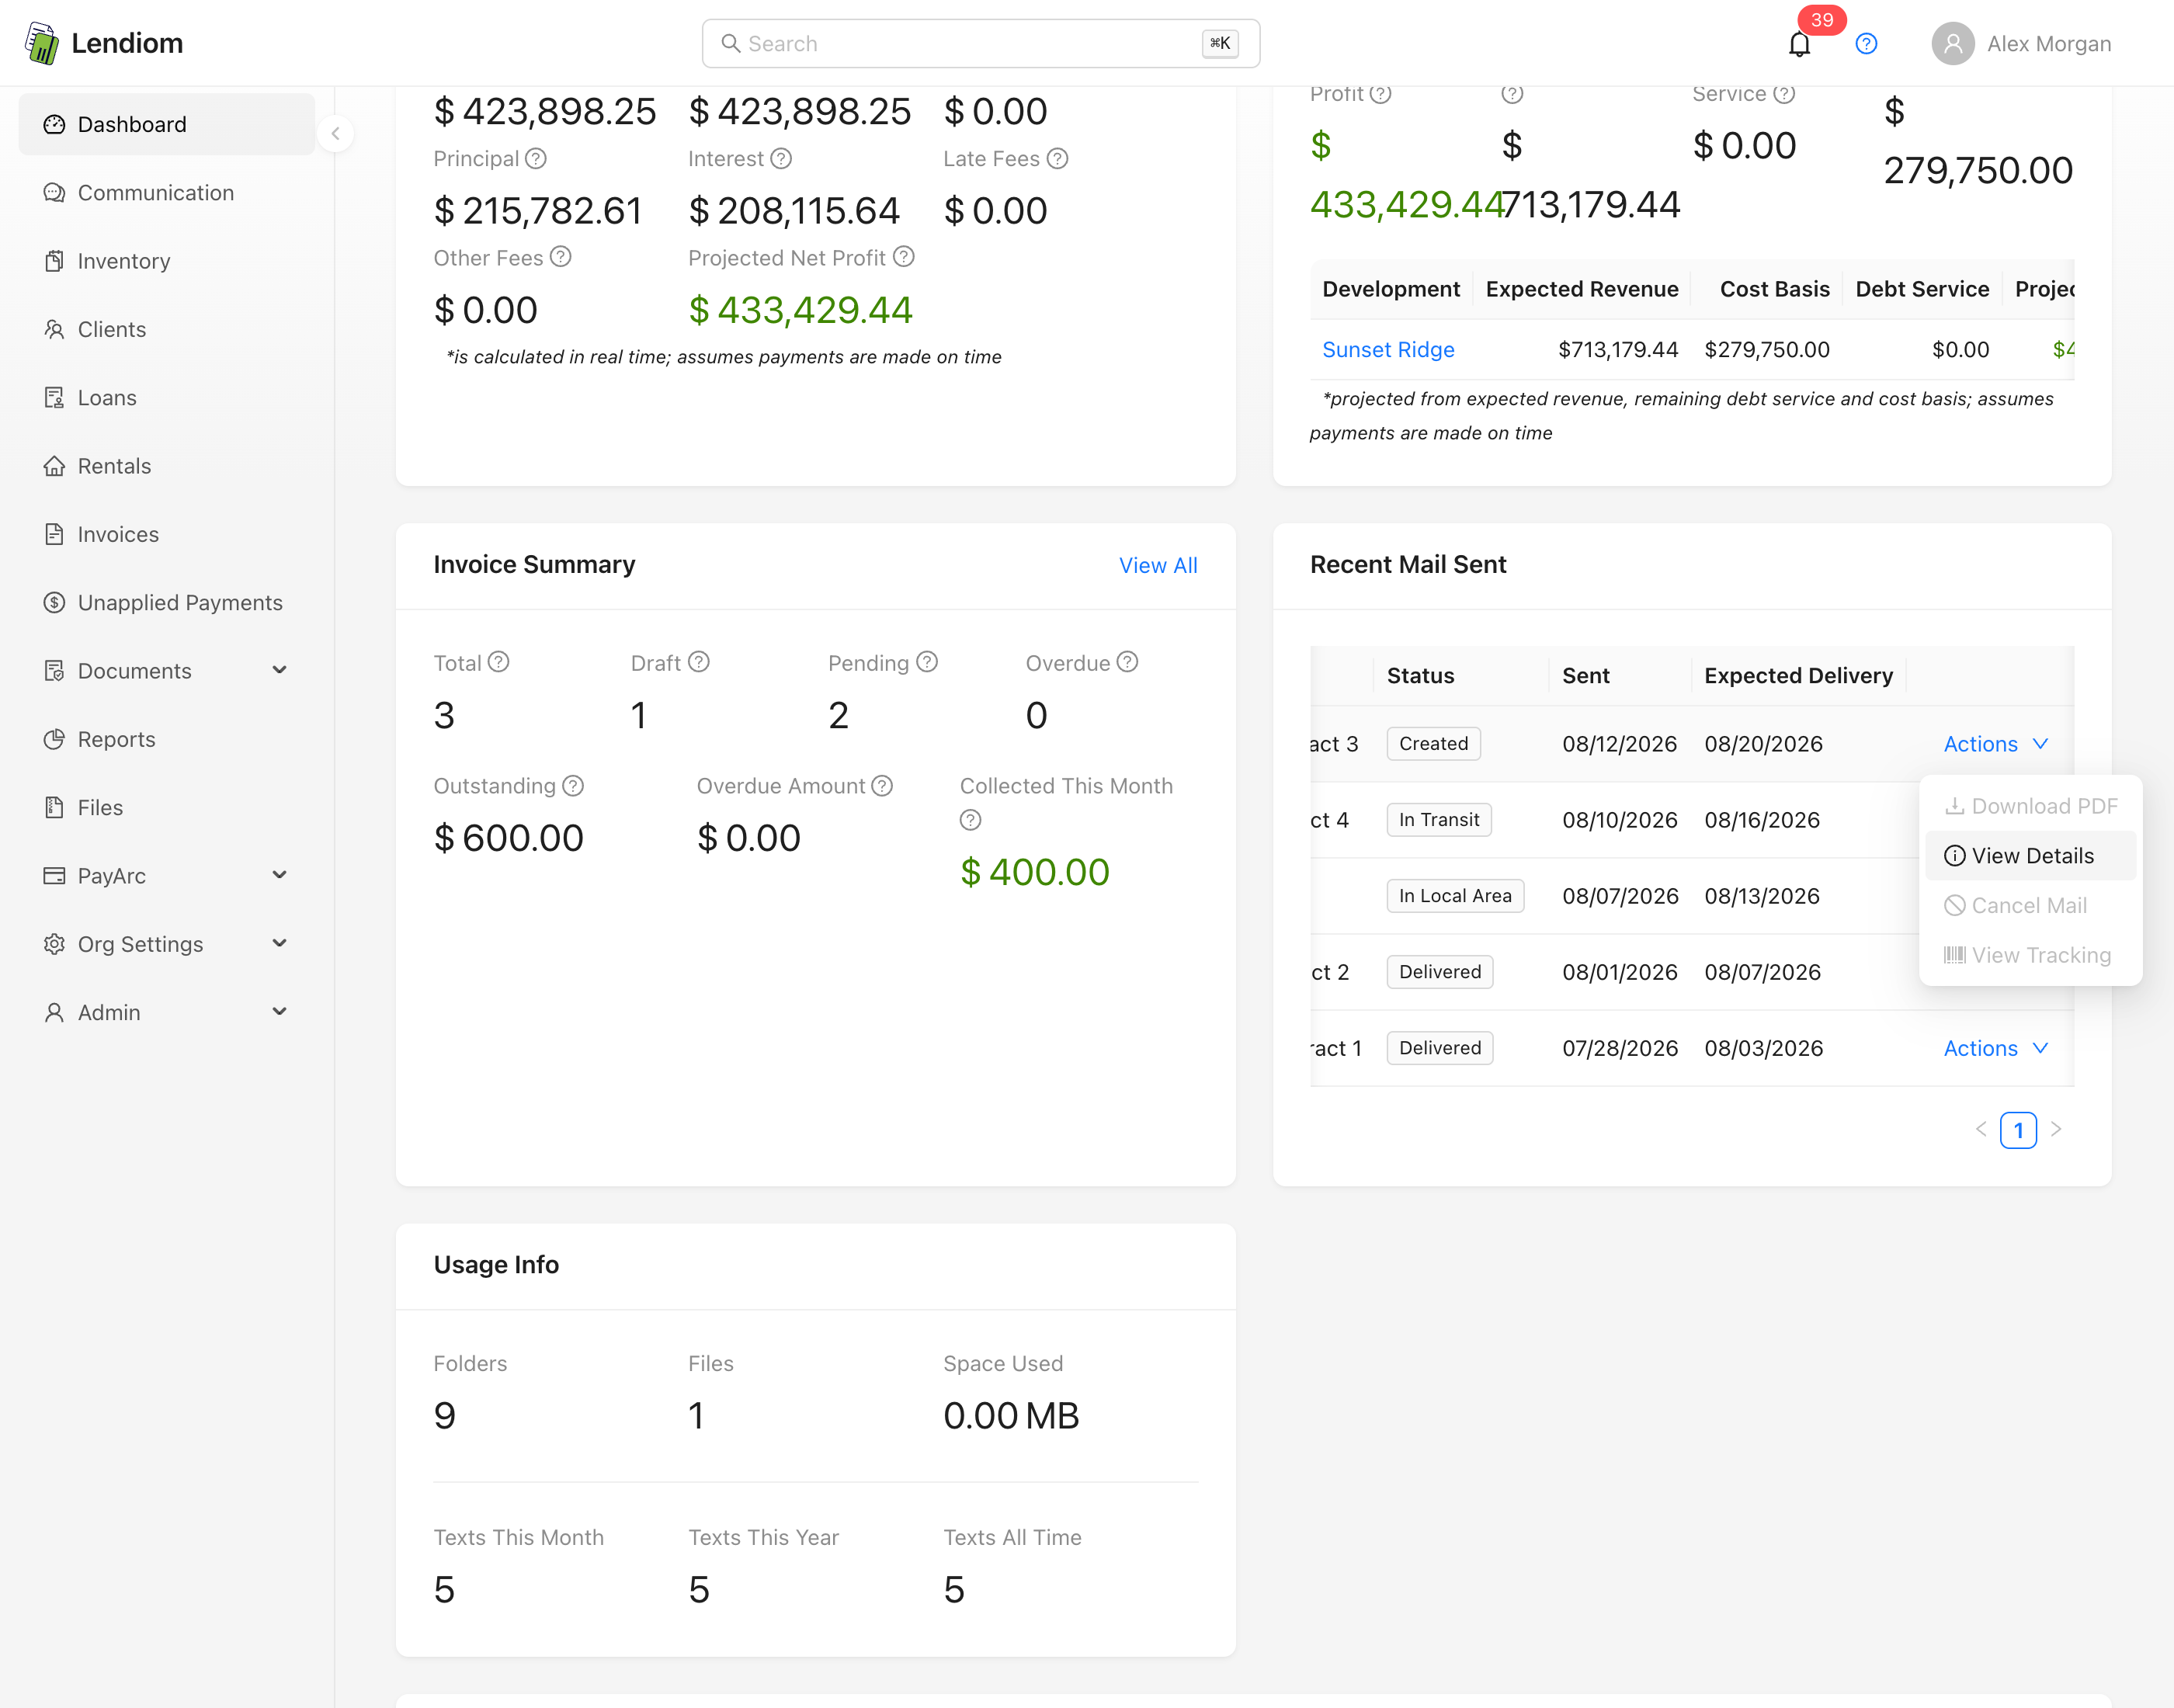Screen dimensions: 2174x1708
Task: Open Unapplied Payments in sidebar
Action: point(167,603)
